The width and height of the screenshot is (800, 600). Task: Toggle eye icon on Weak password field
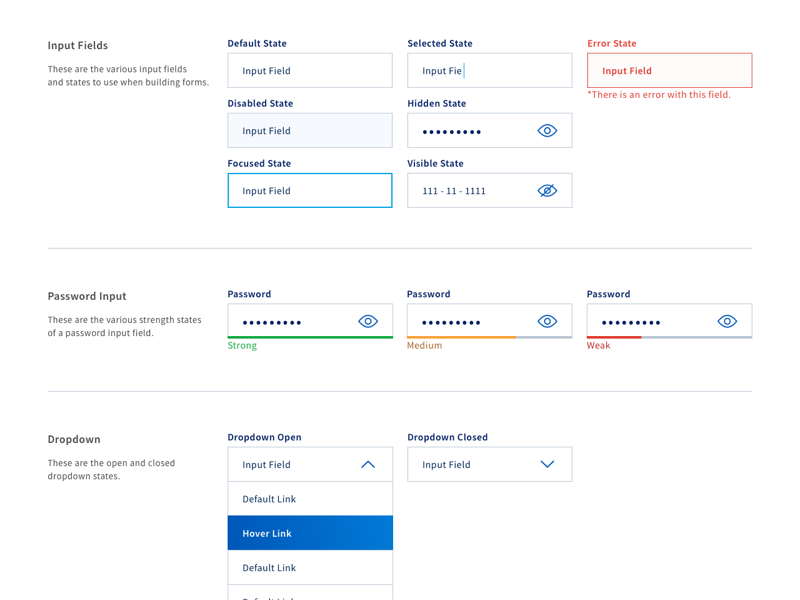pyautogui.click(x=727, y=321)
